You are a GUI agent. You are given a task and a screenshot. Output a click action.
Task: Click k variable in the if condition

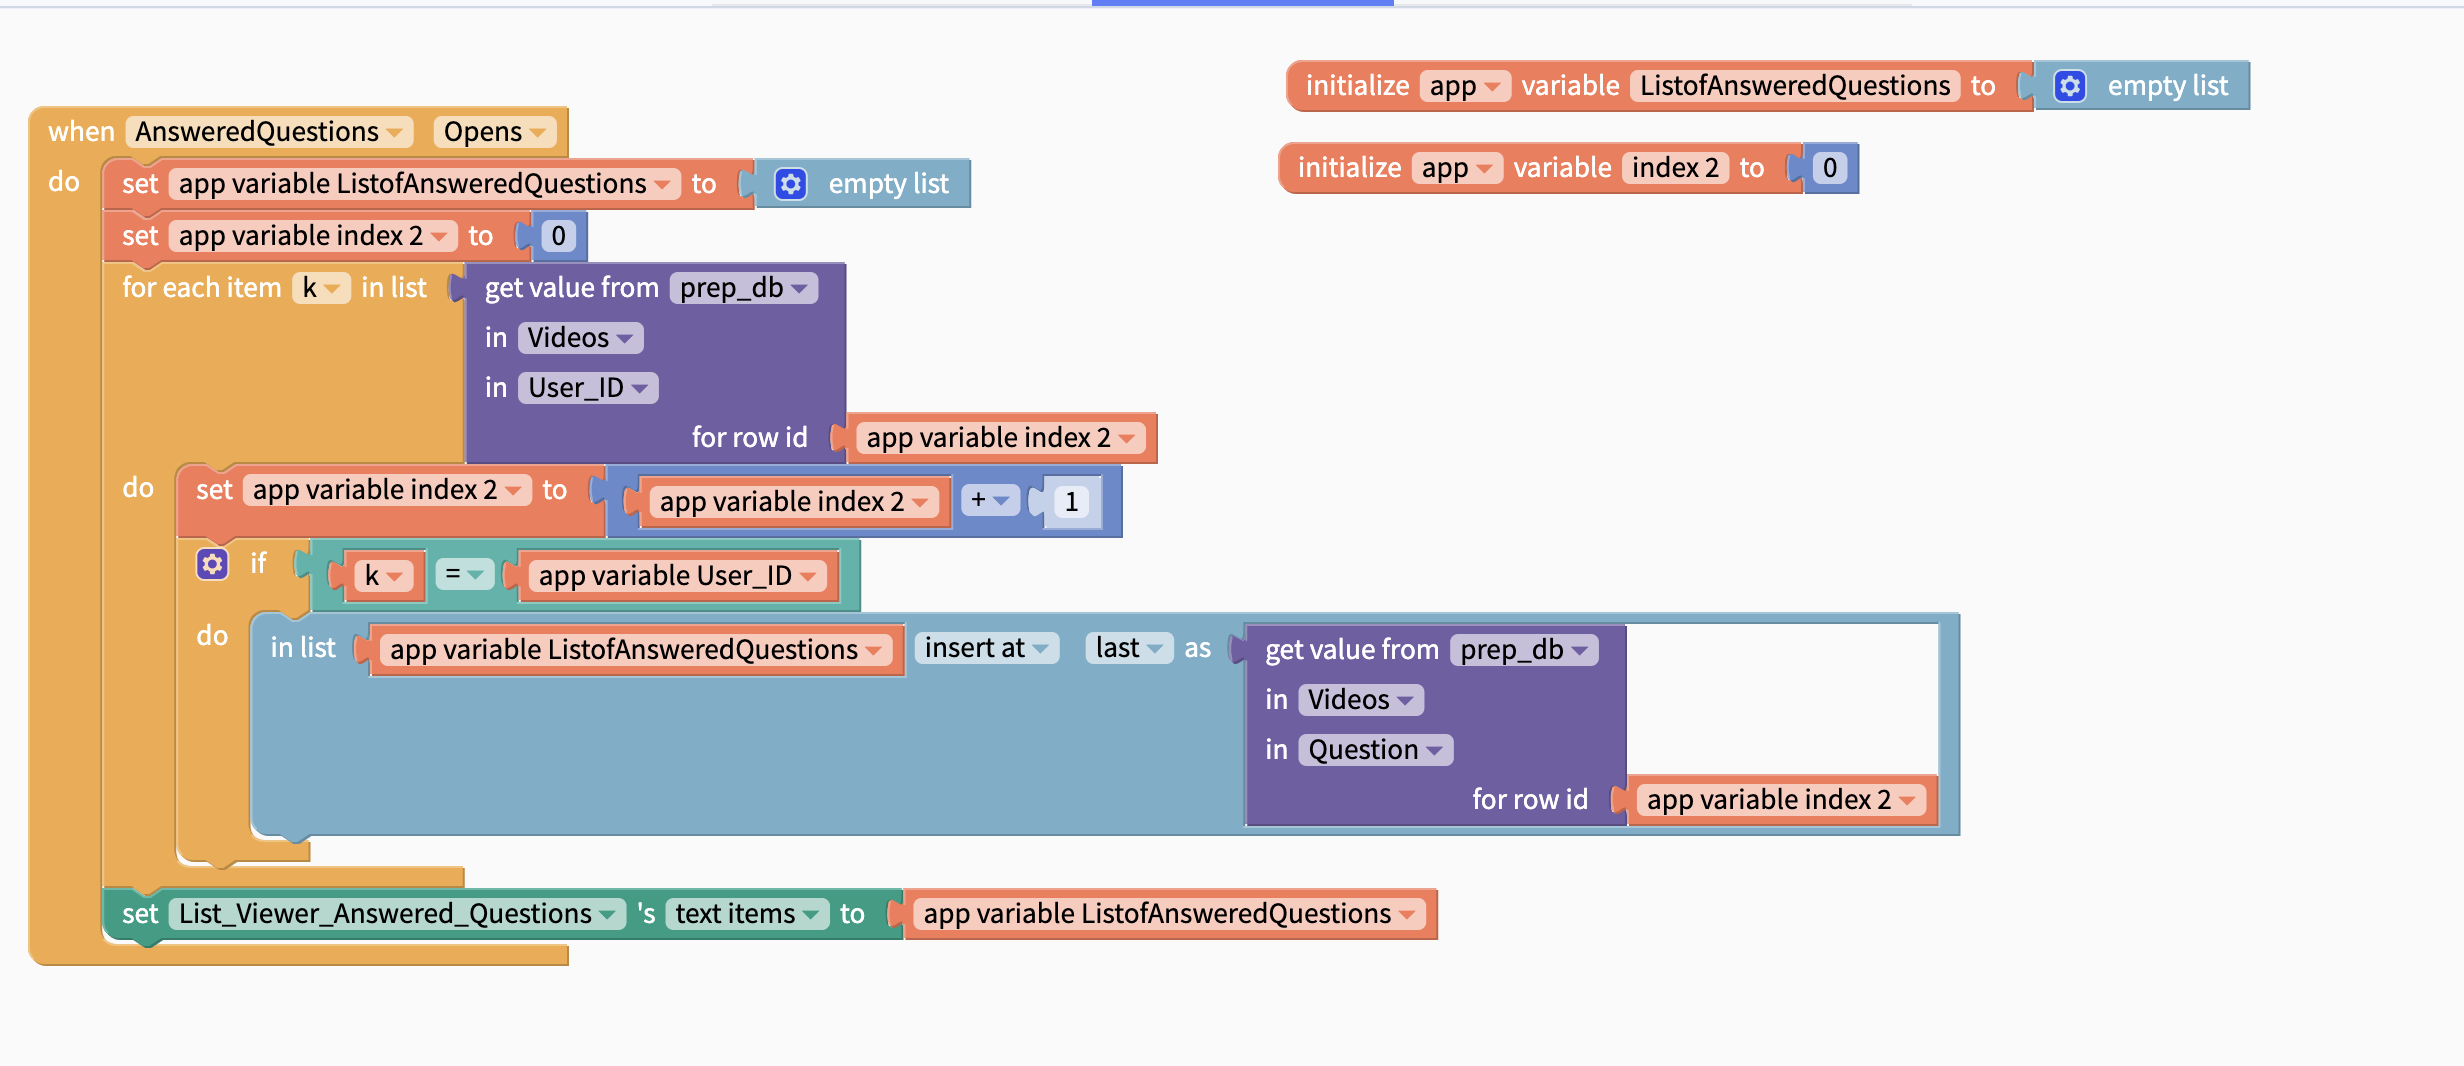coord(383,576)
